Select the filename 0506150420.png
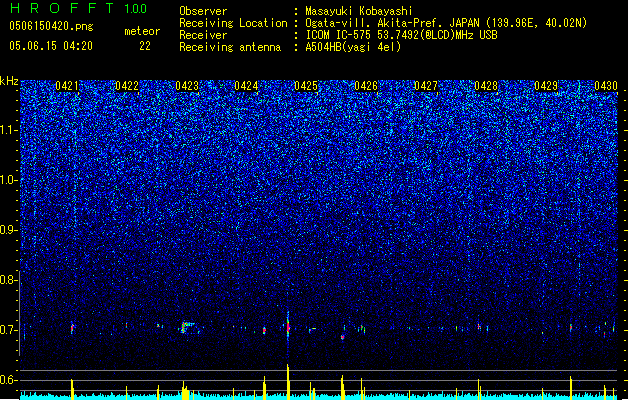This screenshot has width=629, height=400. (51, 26)
